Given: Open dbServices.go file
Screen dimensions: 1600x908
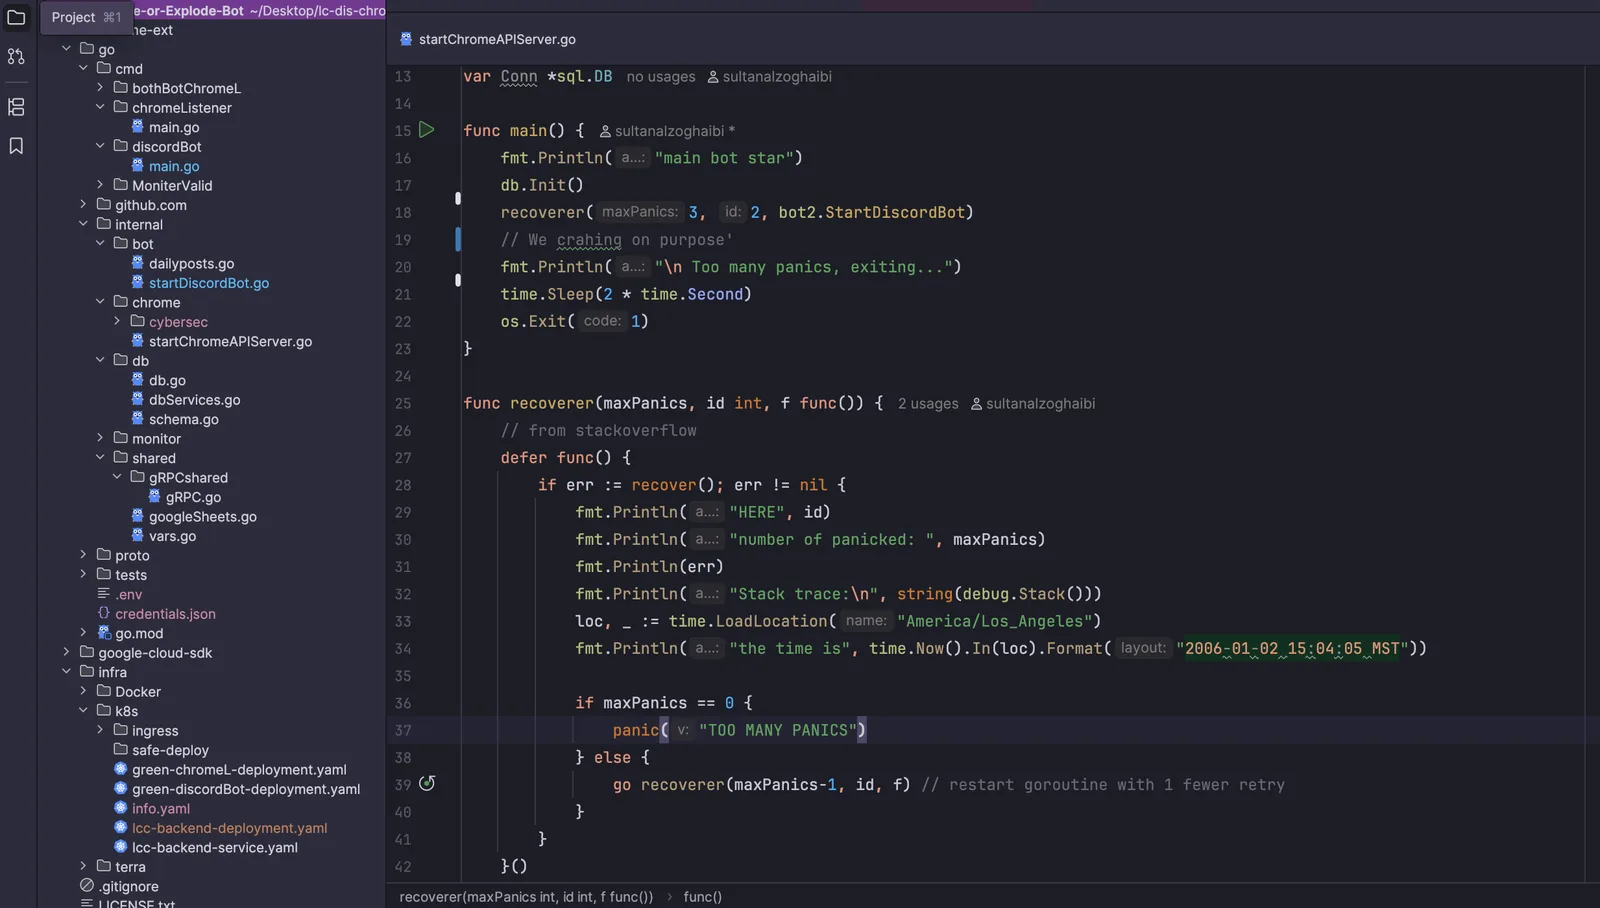Looking at the screenshot, I should (194, 399).
